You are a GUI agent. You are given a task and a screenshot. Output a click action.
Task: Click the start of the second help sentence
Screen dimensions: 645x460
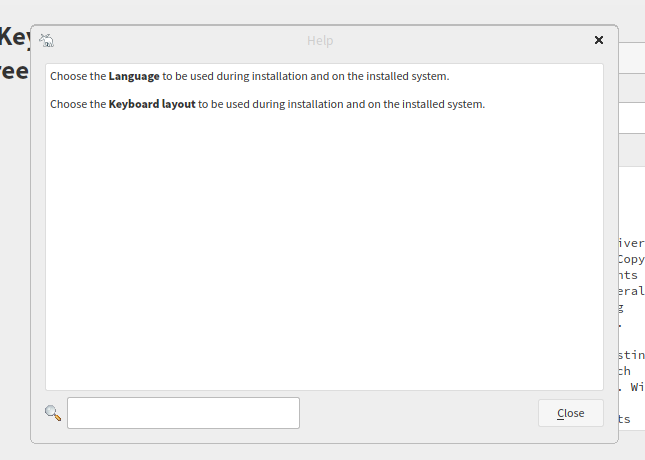point(52,104)
